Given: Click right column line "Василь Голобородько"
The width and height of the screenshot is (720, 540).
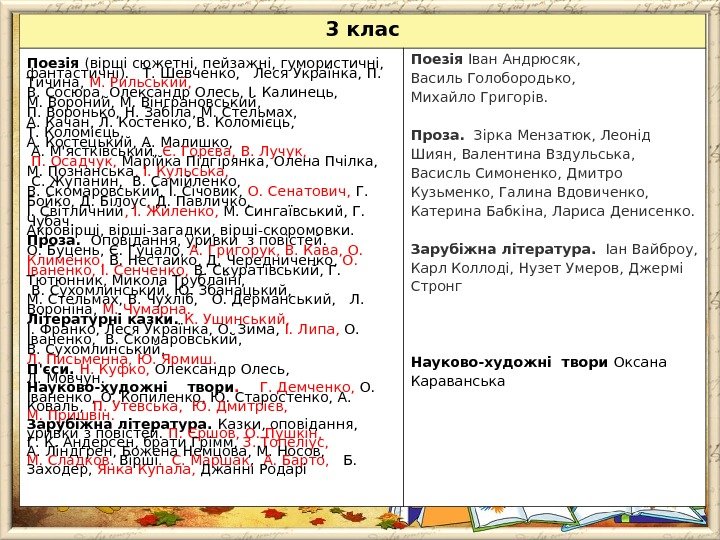Looking at the screenshot, I should pos(493,78).
